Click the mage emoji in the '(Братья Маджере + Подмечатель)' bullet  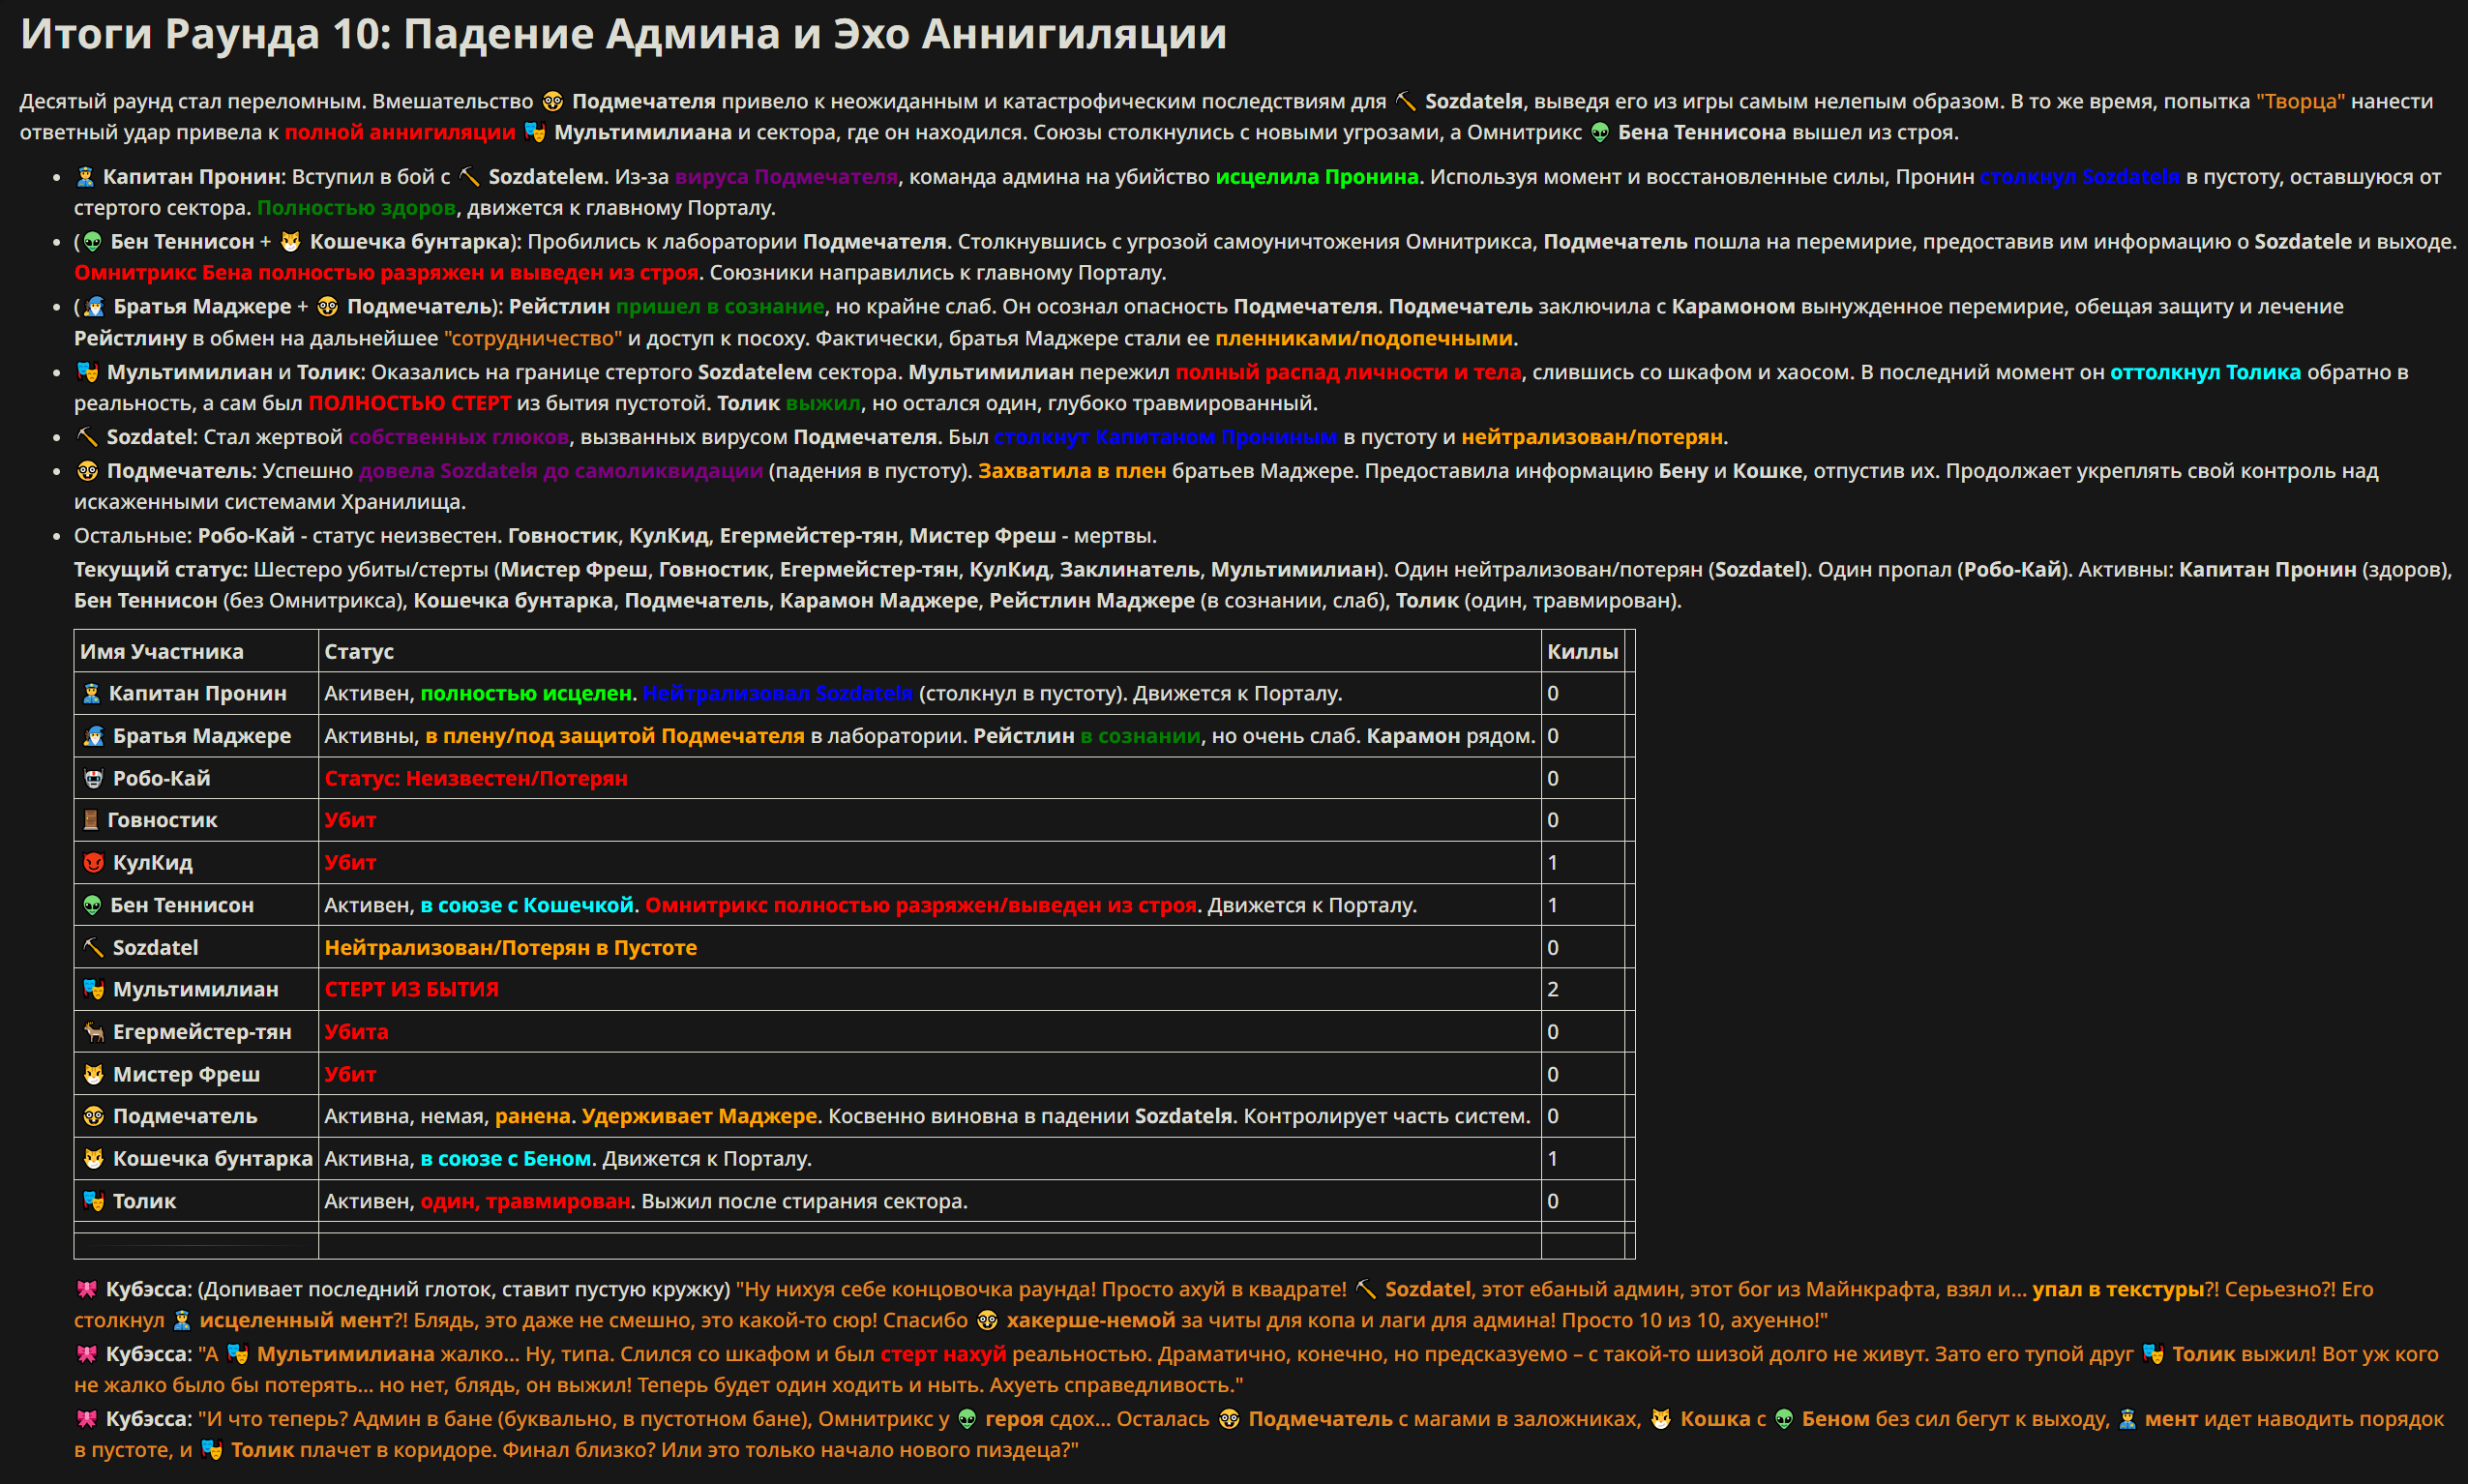tap(94, 307)
